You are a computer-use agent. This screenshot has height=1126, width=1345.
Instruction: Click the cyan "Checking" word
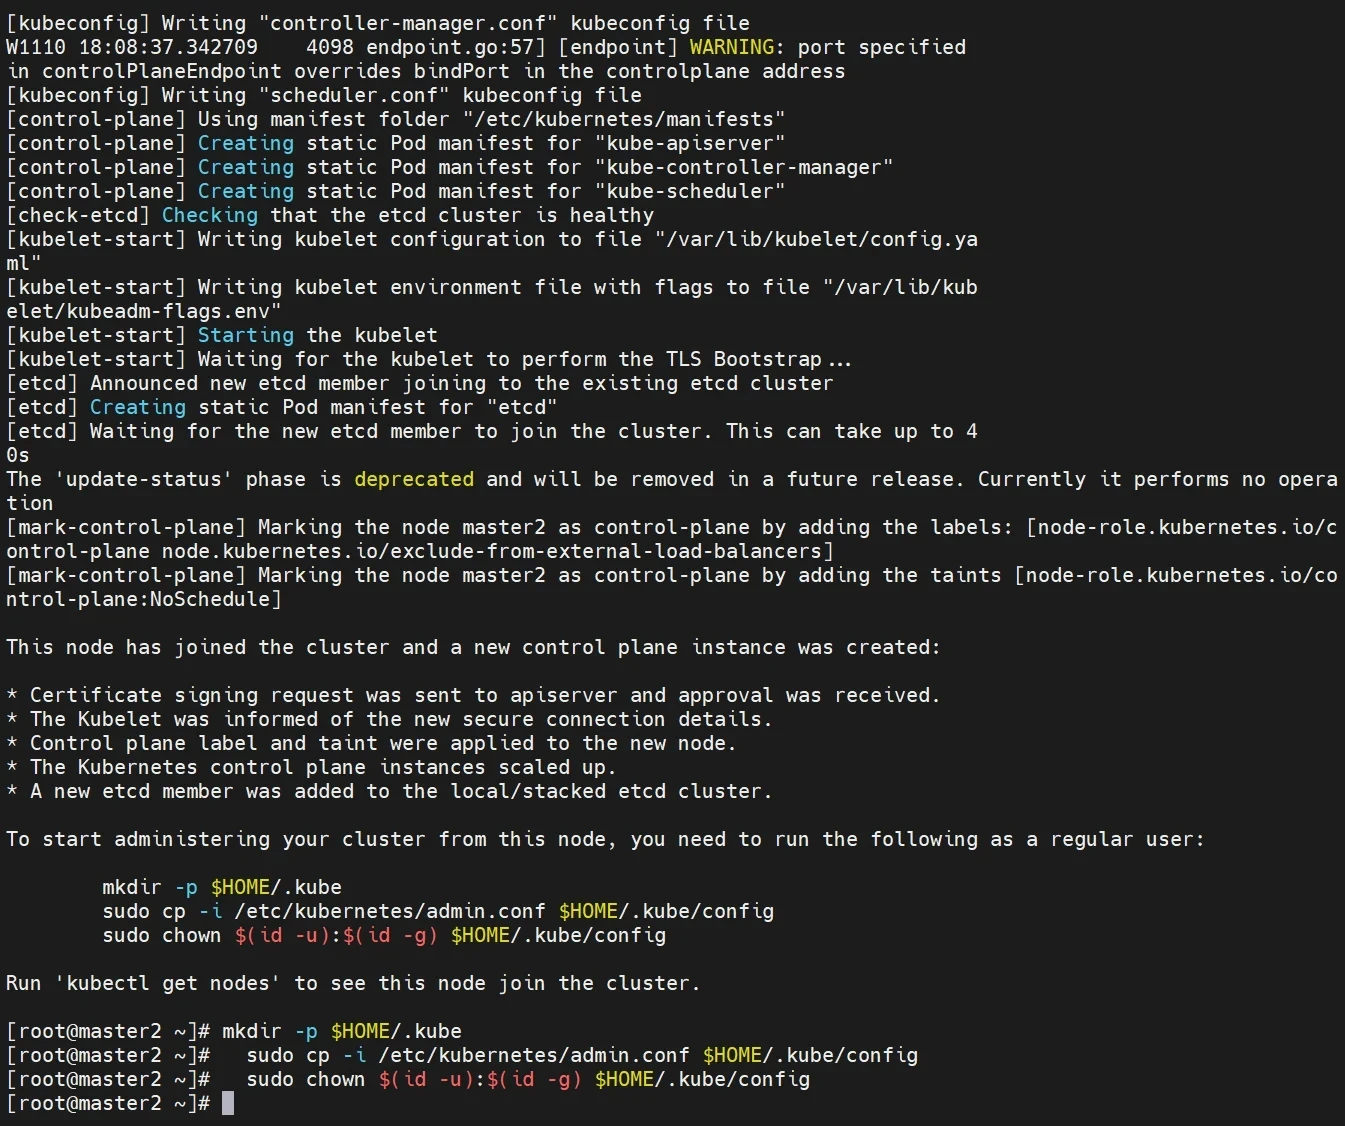point(210,215)
